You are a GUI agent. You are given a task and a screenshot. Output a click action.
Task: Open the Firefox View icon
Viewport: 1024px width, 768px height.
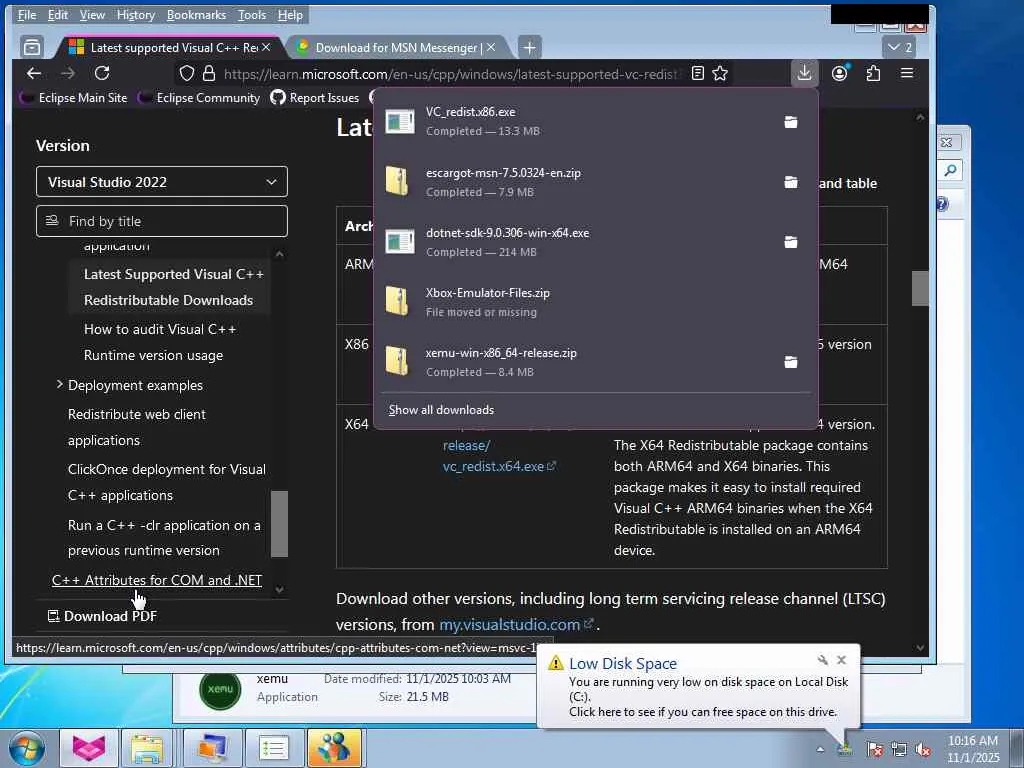click(31, 47)
